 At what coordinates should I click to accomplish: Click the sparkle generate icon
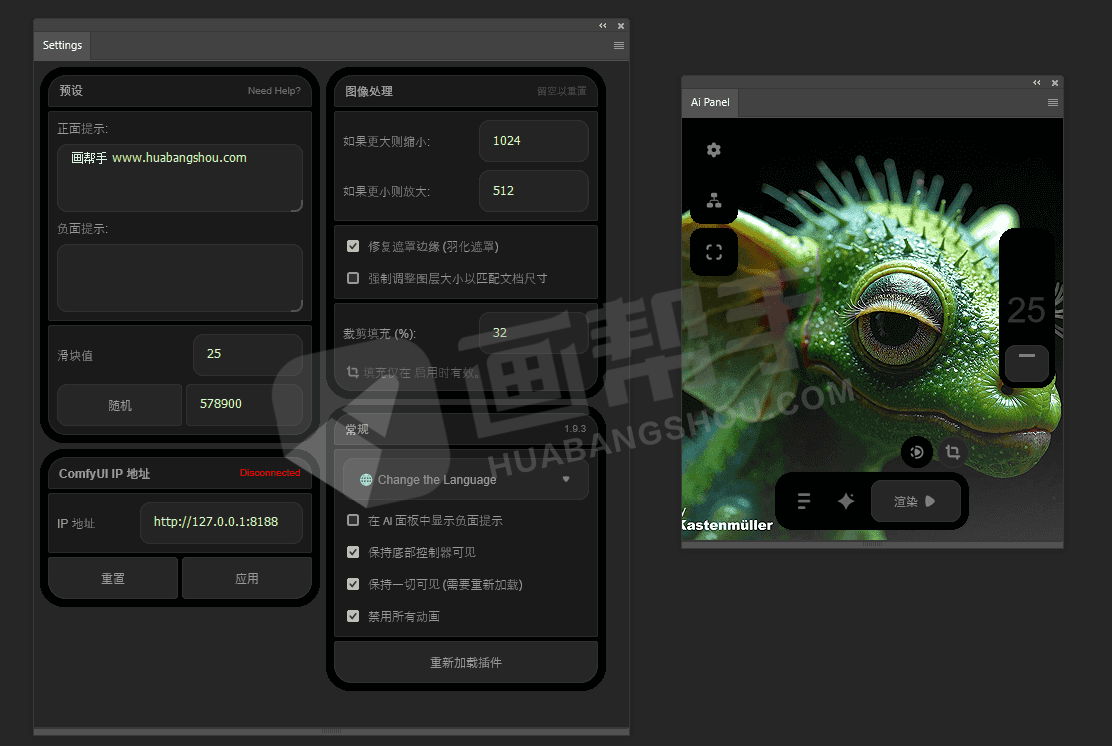tap(845, 501)
